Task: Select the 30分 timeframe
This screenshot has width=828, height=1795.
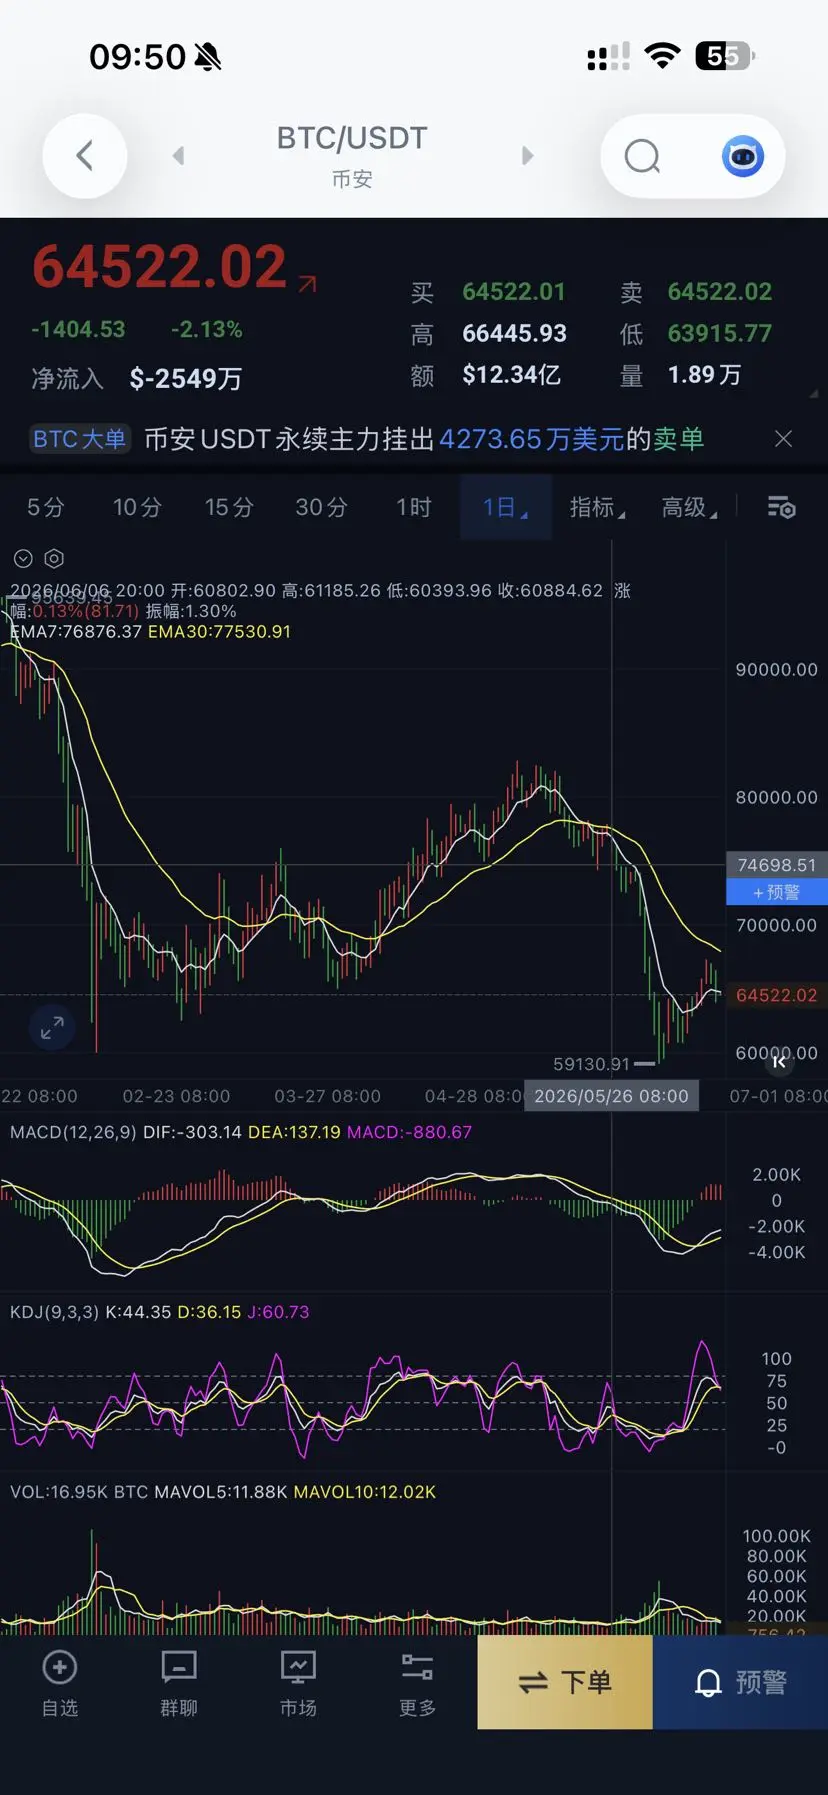Action: [321, 507]
